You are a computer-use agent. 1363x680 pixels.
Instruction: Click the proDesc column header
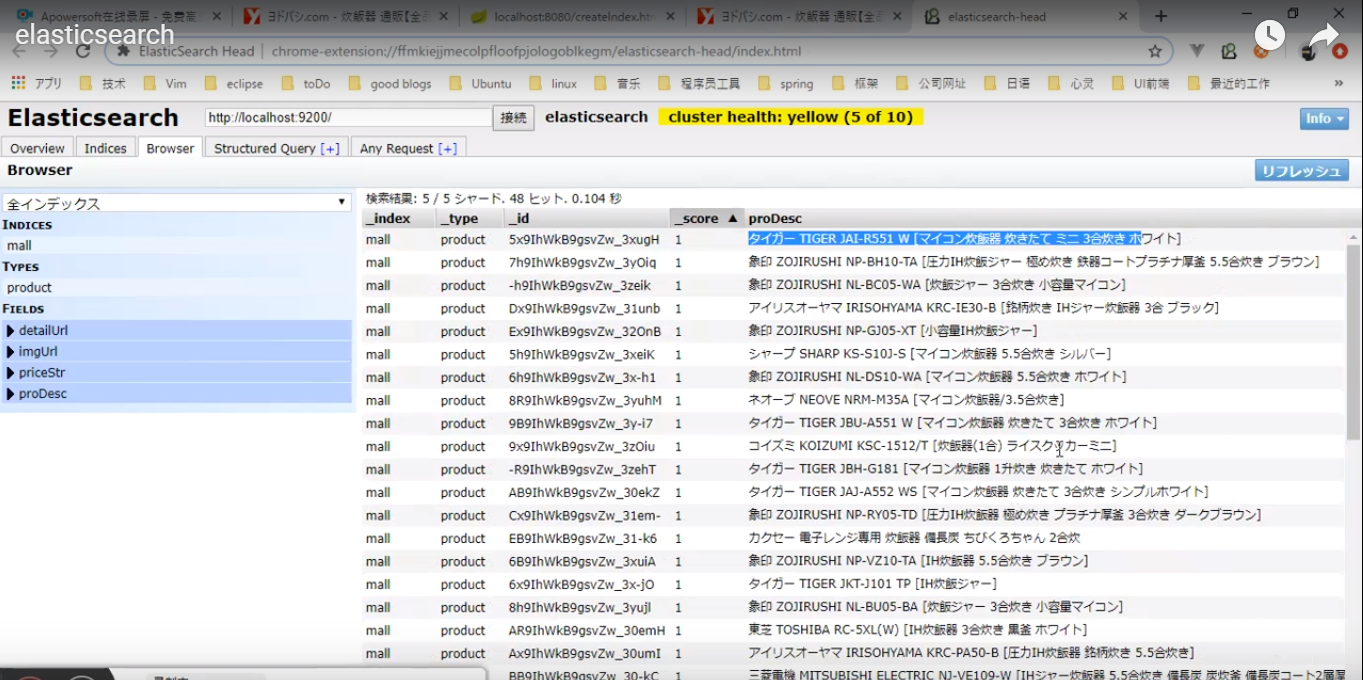tap(1045, 218)
